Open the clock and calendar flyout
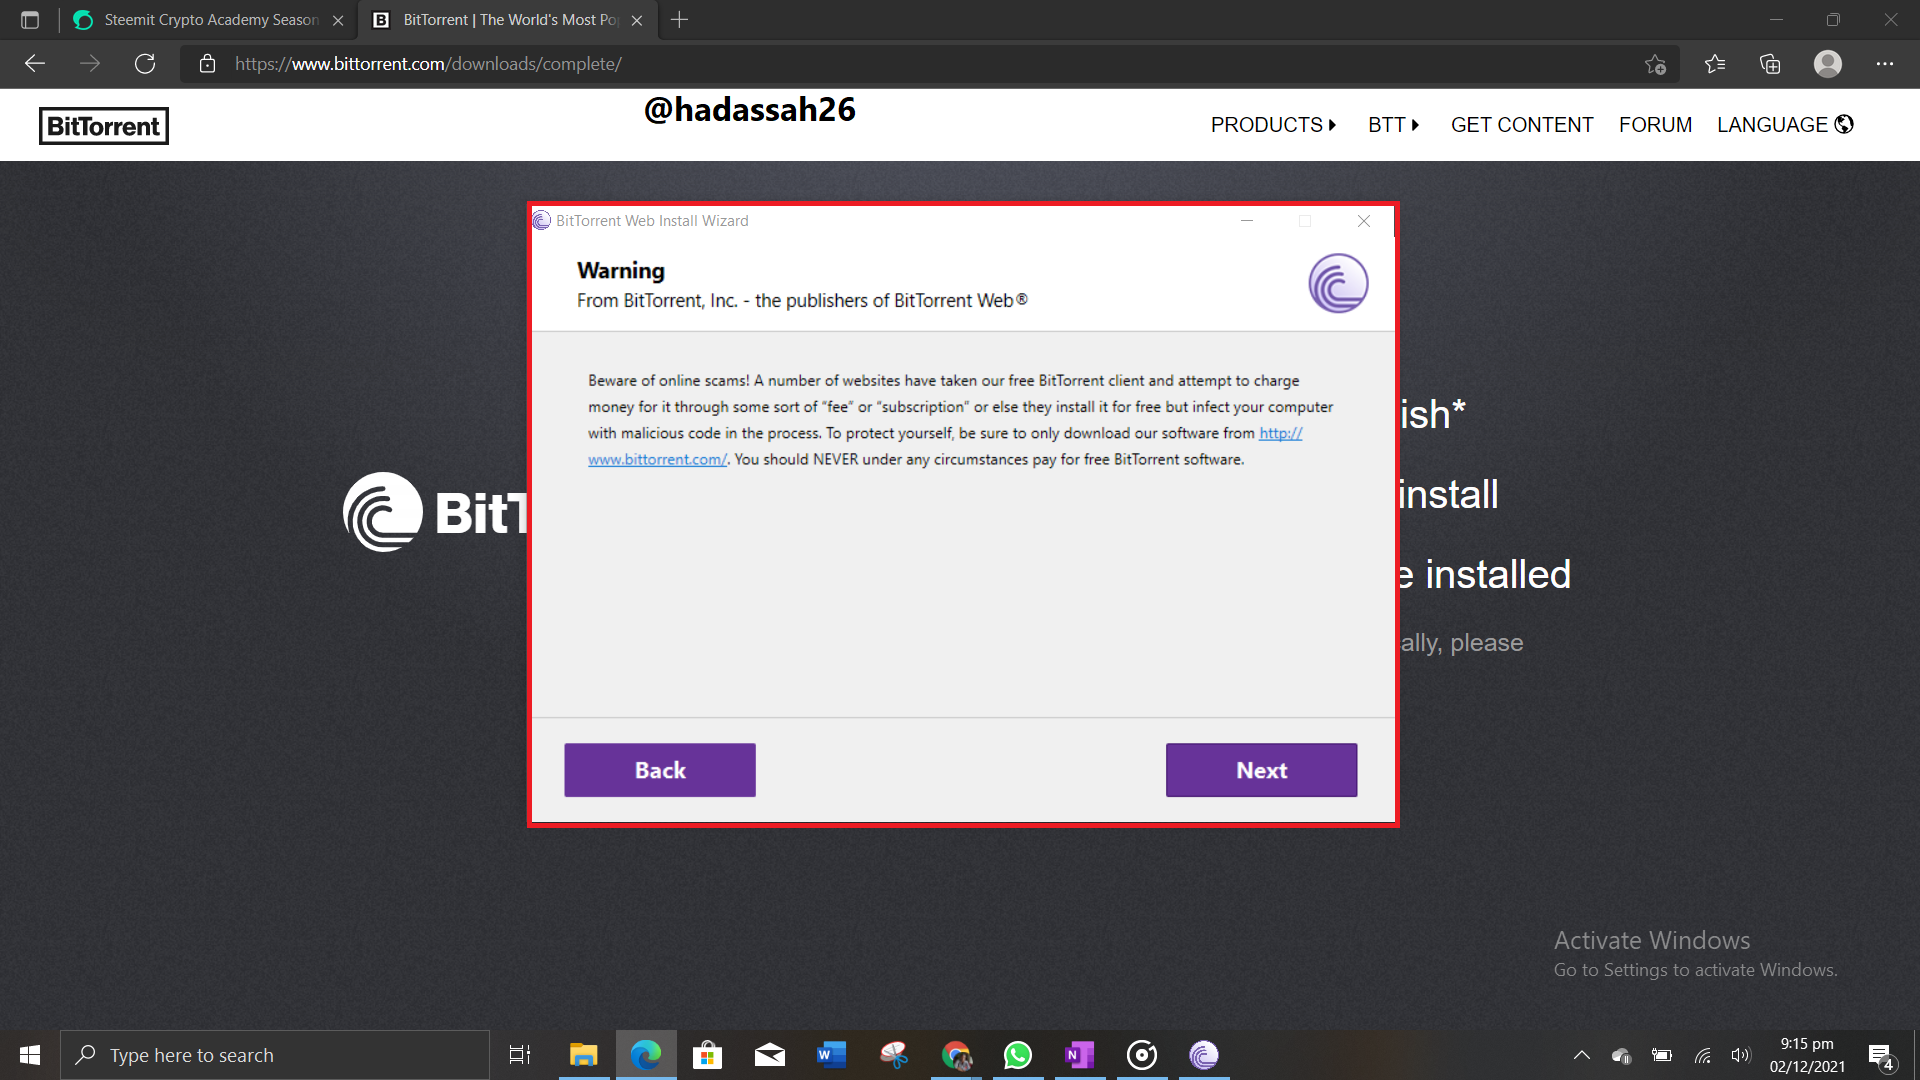Viewport: 1920px width, 1080px height. click(x=1807, y=1055)
